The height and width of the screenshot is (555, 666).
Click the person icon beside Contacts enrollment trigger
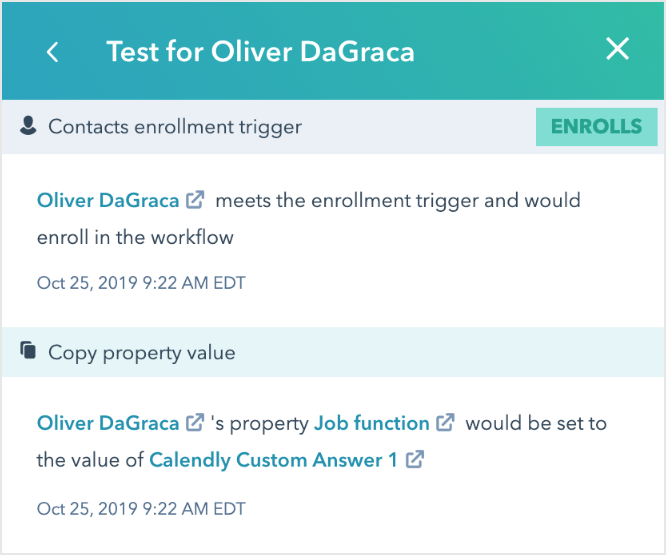(x=29, y=126)
